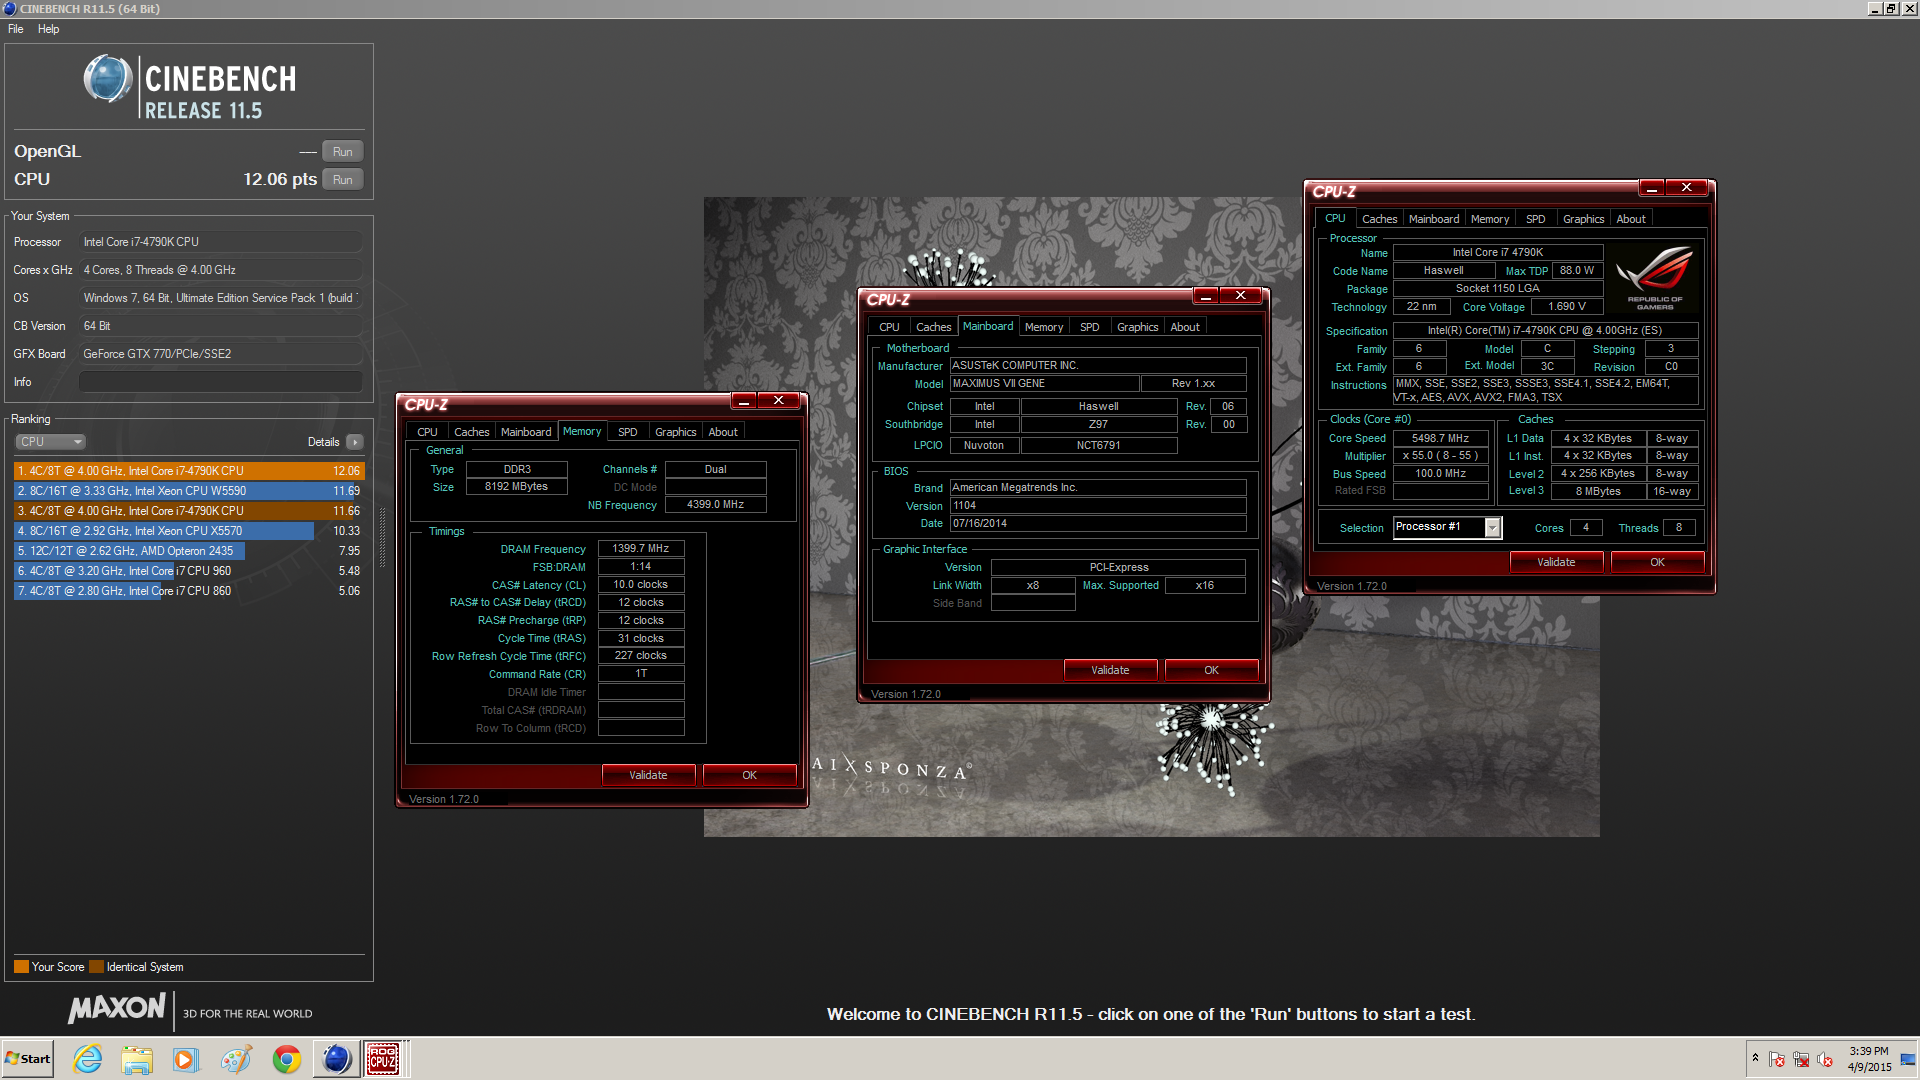1920x1080 pixels.
Task: Minimize the Memory CPU-Z window
Action: coord(744,402)
